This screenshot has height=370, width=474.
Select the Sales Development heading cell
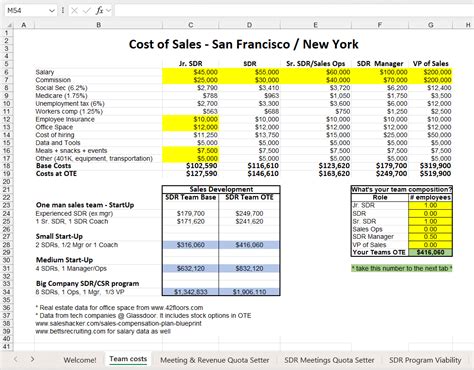click(221, 189)
